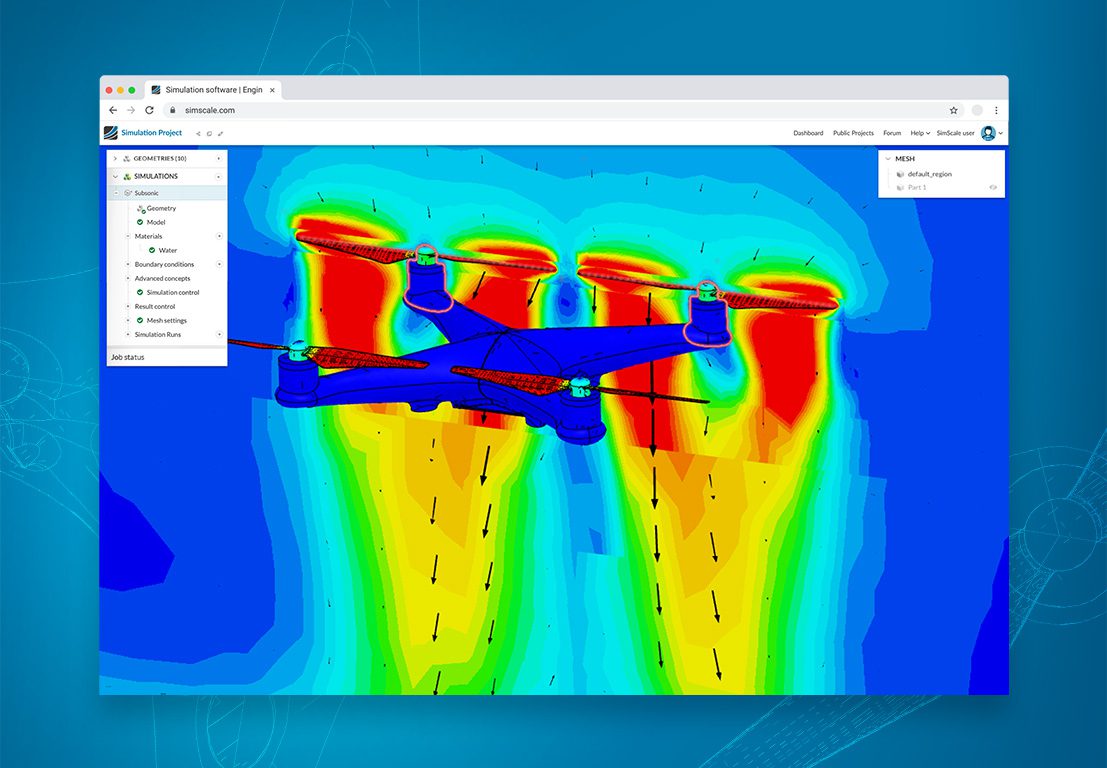This screenshot has width=1107, height=768.
Task: Click the Geometry item icon under Subsonic
Action: 140,208
